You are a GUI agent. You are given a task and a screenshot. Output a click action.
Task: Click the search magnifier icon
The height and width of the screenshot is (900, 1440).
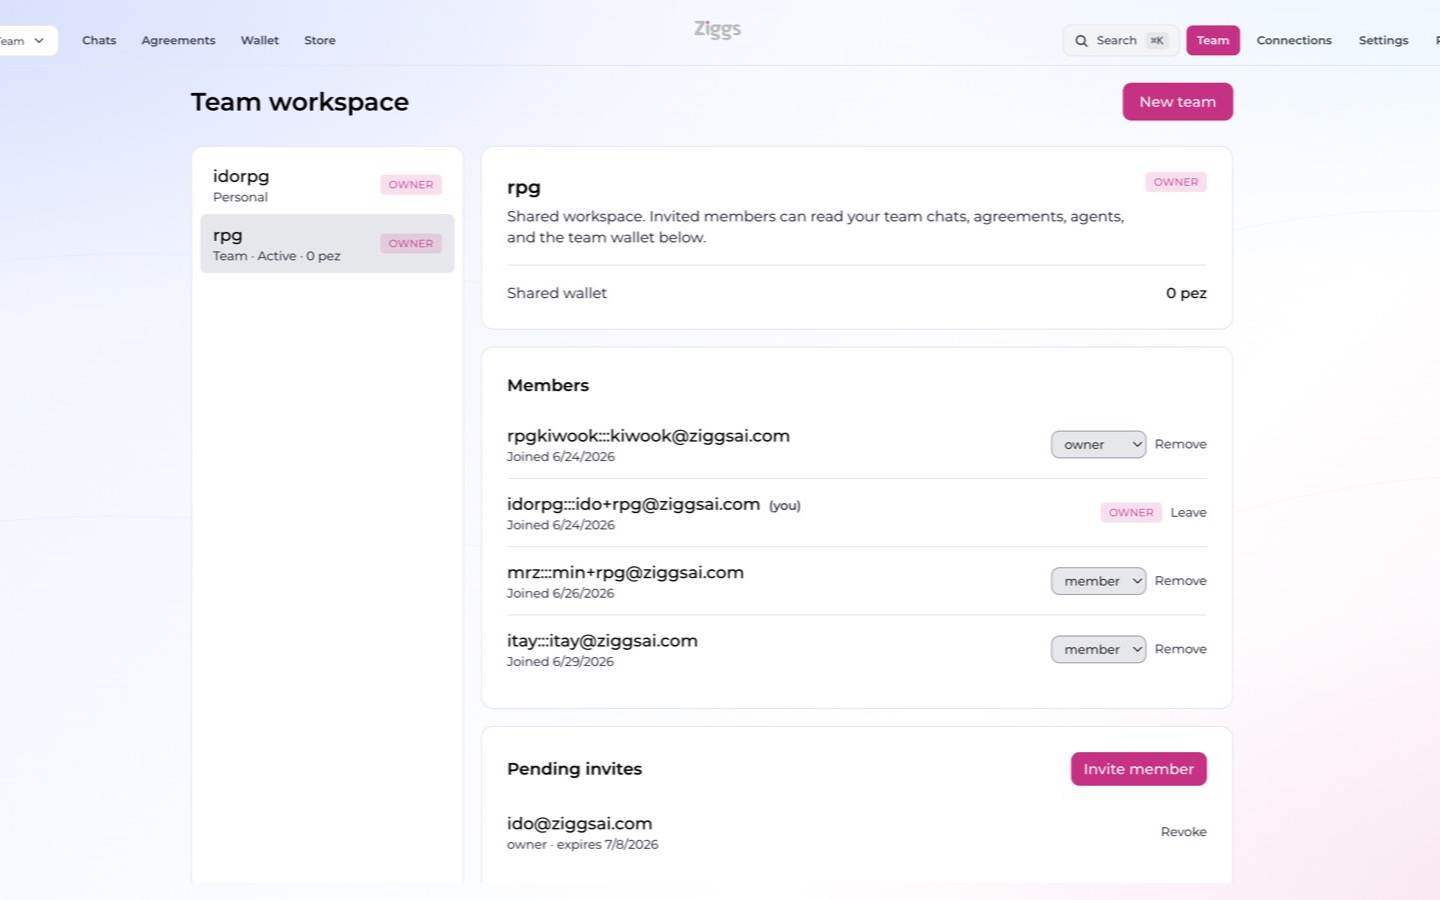click(x=1081, y=41)
